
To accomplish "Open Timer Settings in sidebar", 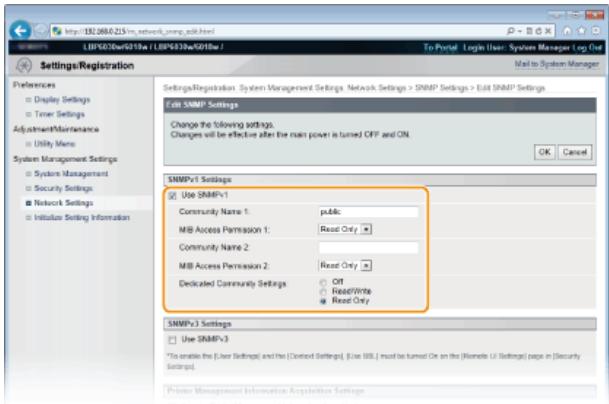I will pyautogui.click(x=59, y=114).
